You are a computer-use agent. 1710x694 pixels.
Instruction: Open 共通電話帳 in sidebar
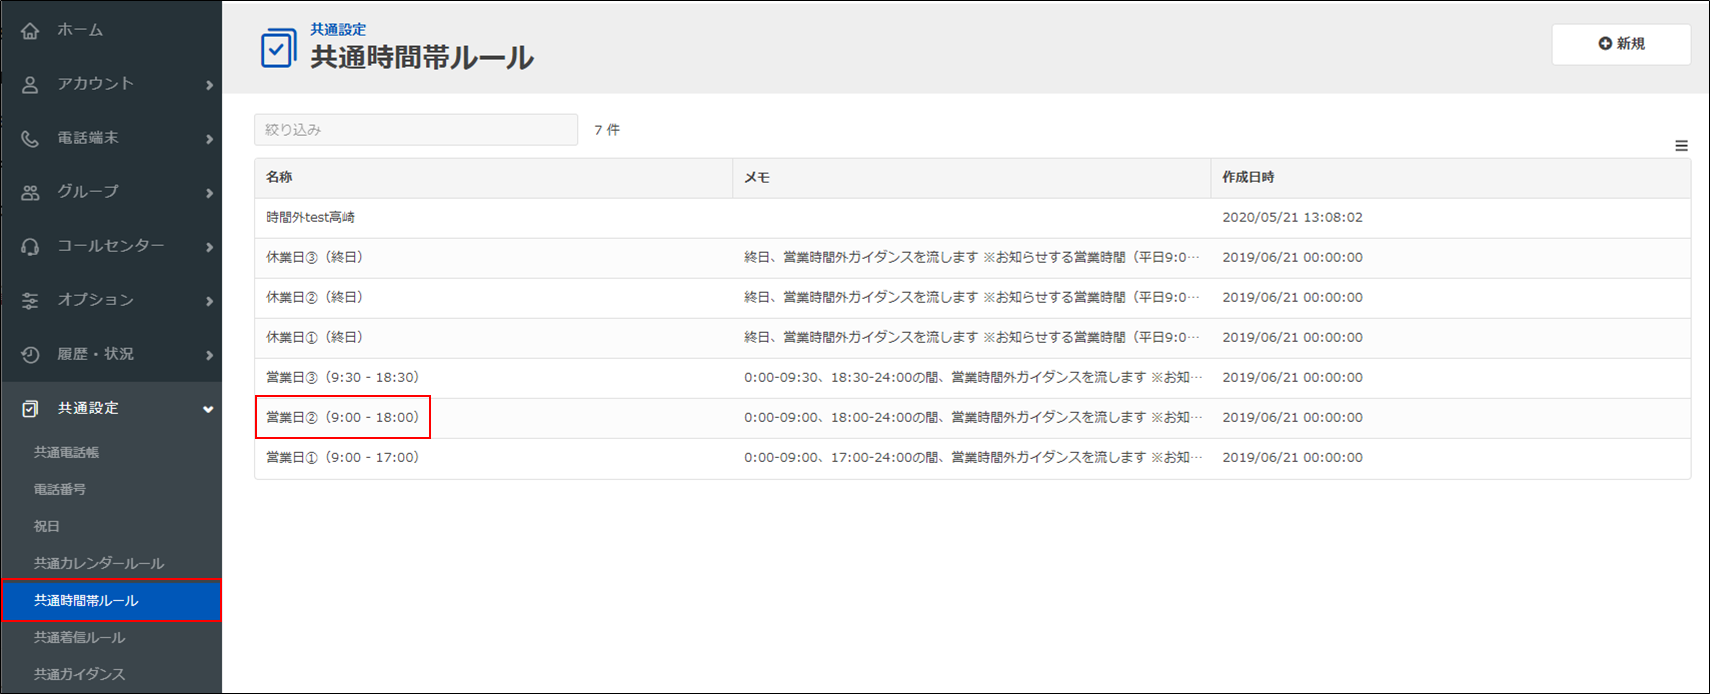(x=66, y=452)
